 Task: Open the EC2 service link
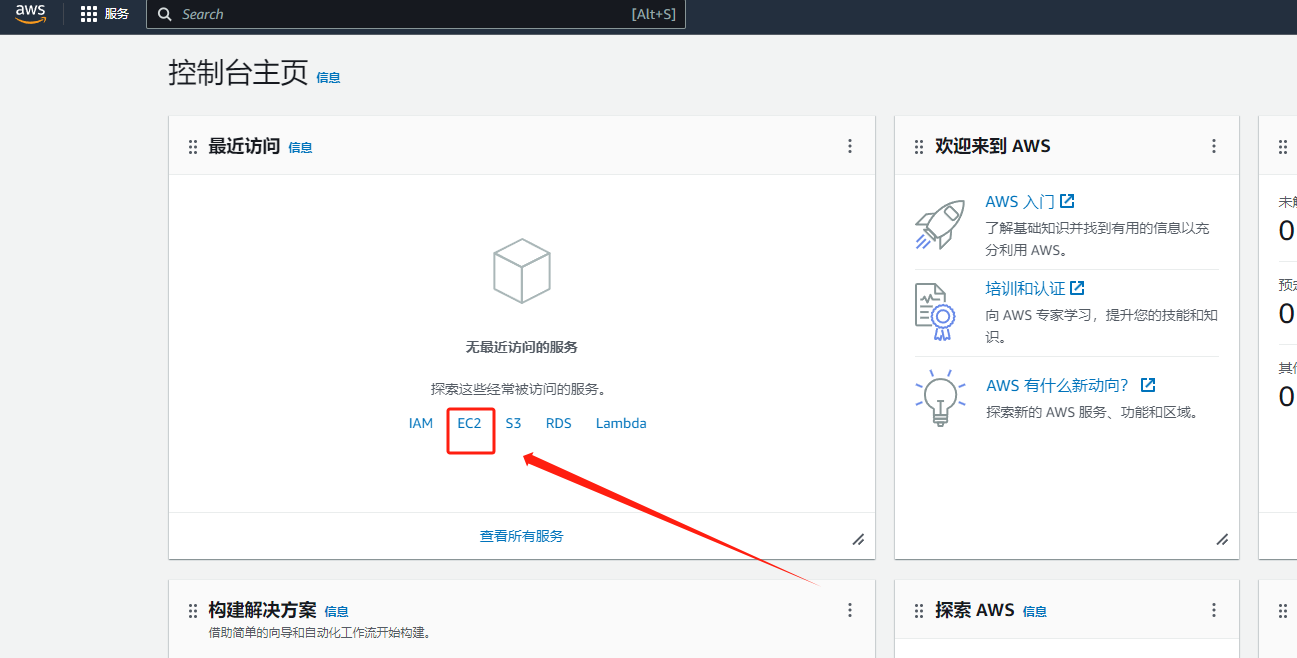tap(469, 423)
